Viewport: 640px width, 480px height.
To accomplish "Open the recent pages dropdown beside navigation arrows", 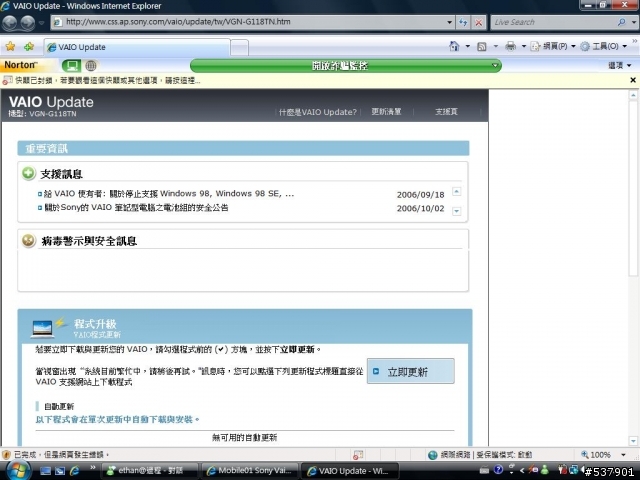I will [41, 23].
